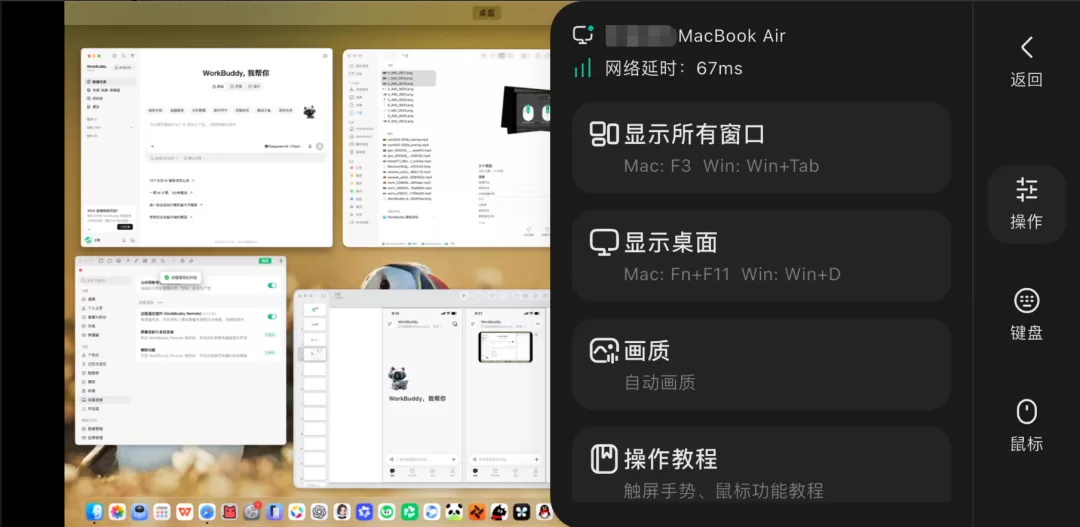This screenshot has height=527, width=1080.
Task: Click the round send button in WorkBuddy
Action: 320,146
